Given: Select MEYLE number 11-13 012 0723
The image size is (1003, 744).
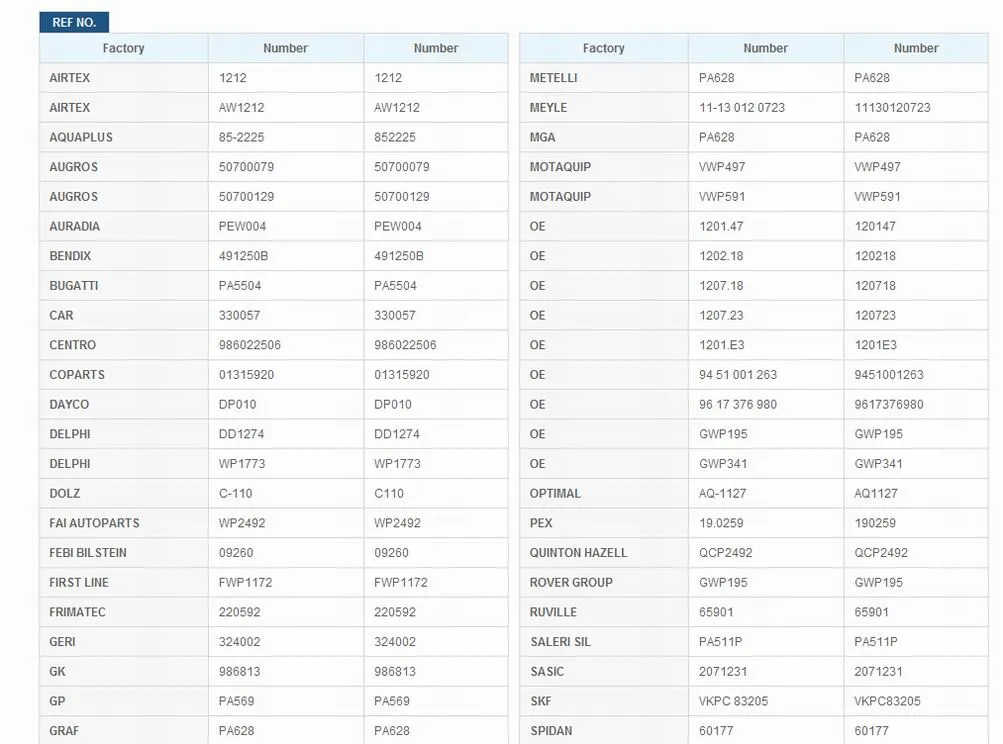Looking at the screenshot, I should pos(741,107).
